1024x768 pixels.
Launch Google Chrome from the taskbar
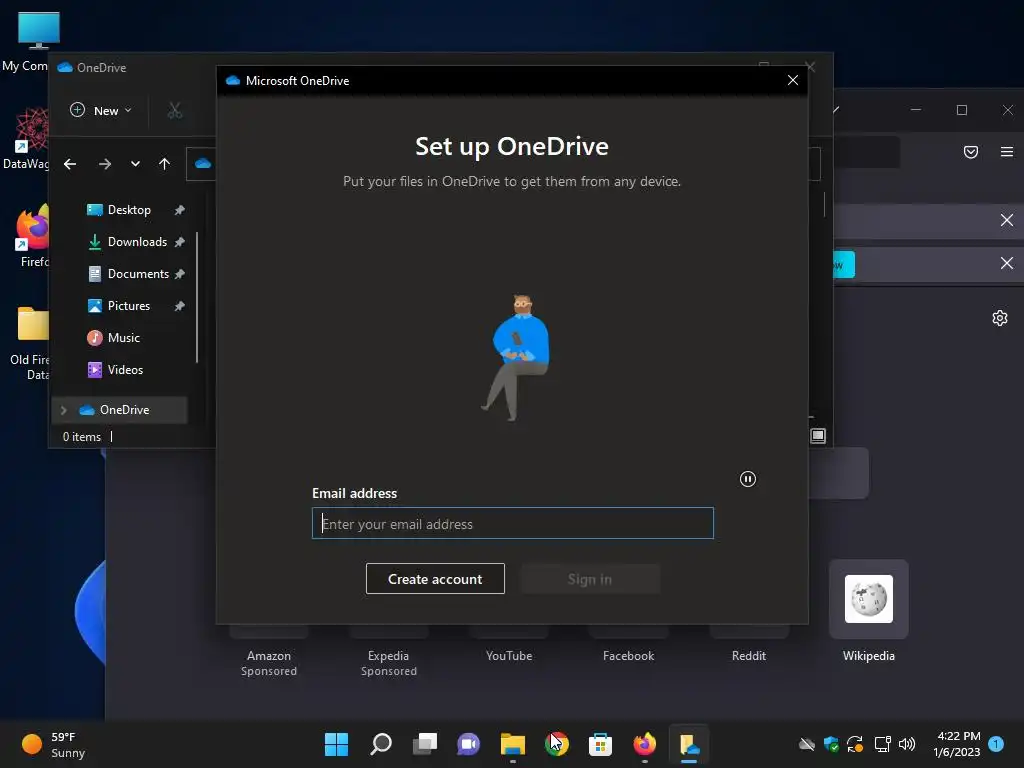556,744
